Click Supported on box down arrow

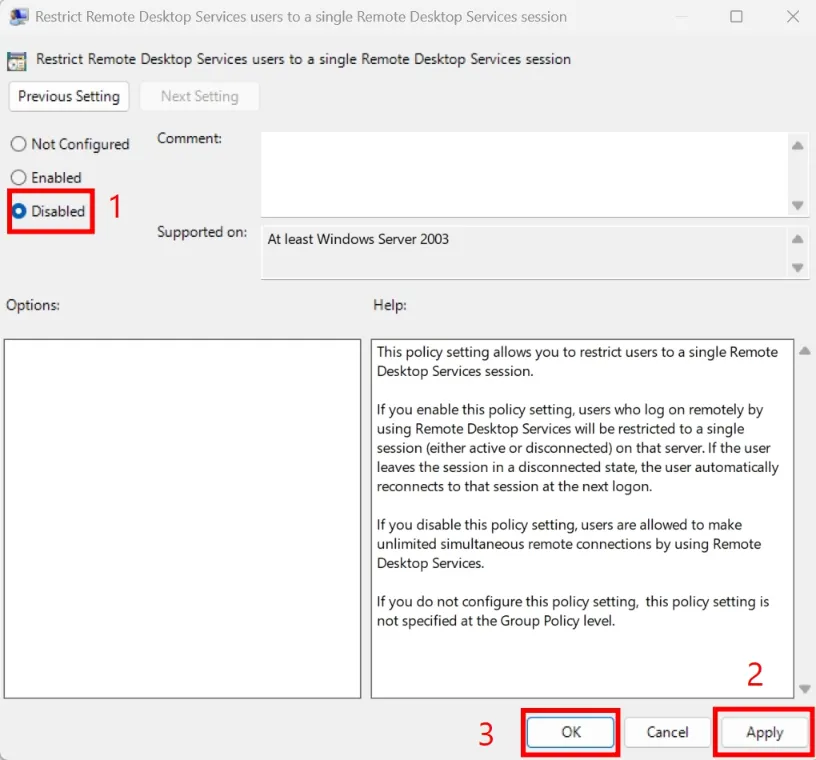(797, 267)
